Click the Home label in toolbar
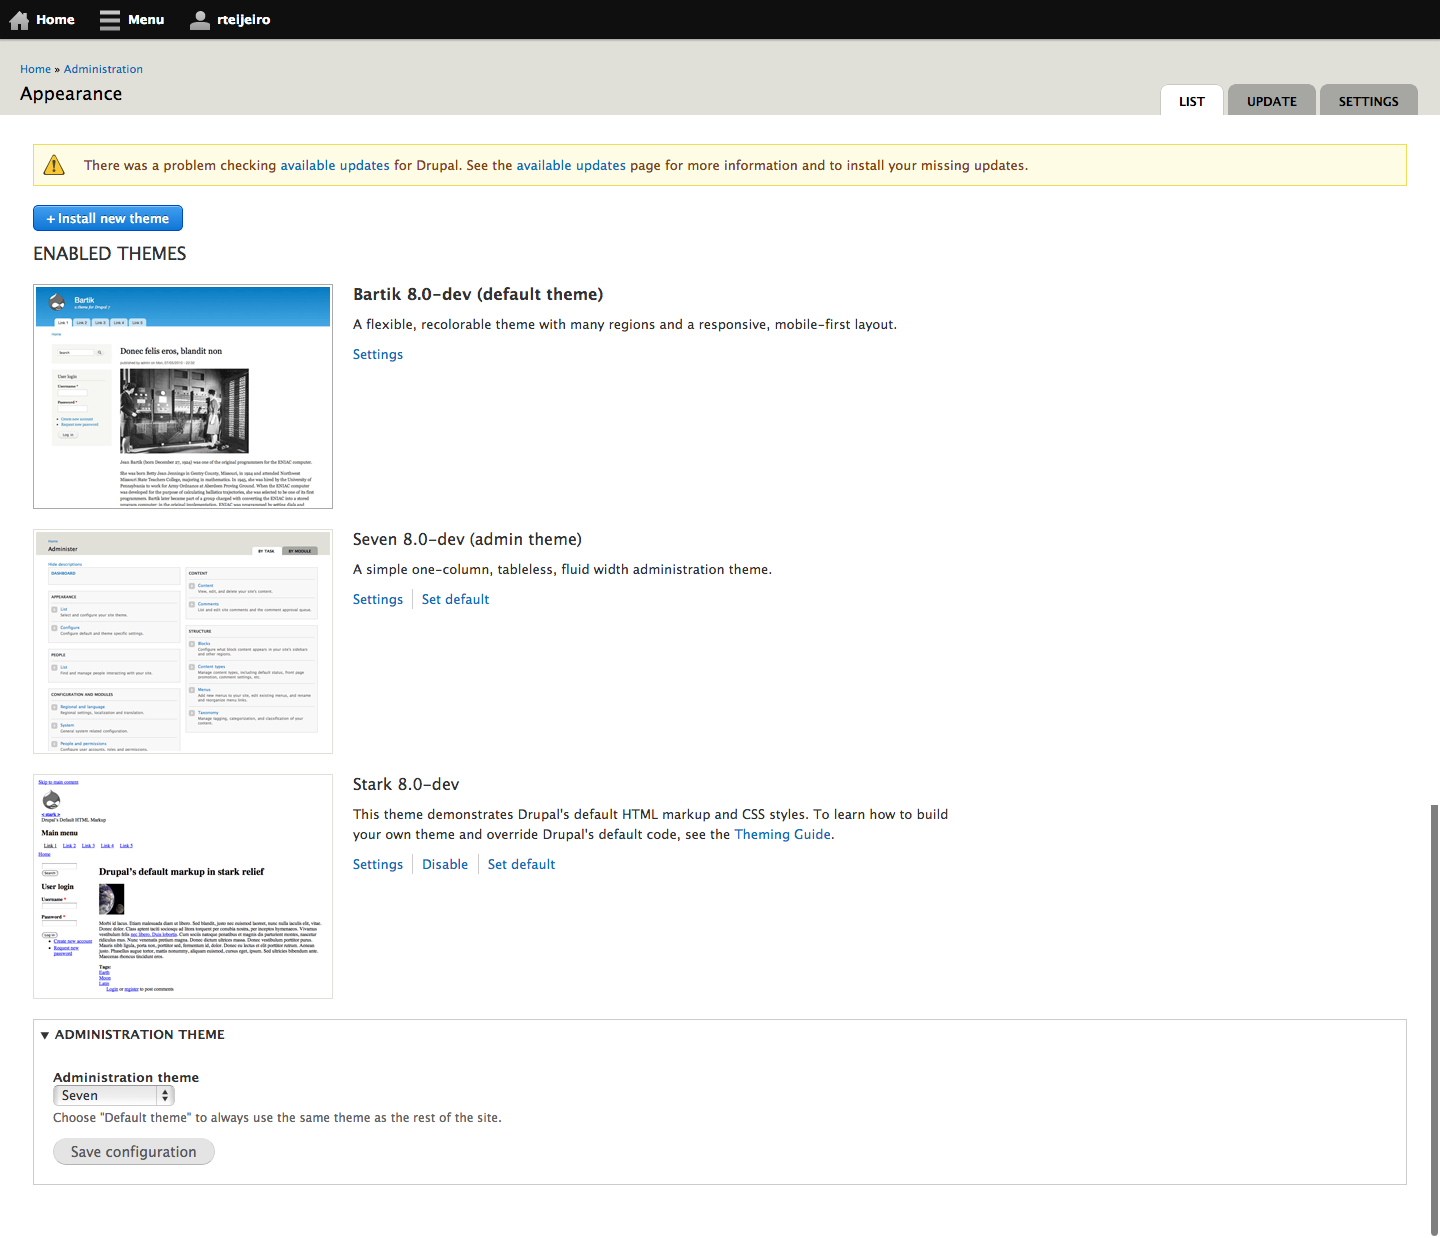Screen dimensions: 1440x1238 (56, 20)
